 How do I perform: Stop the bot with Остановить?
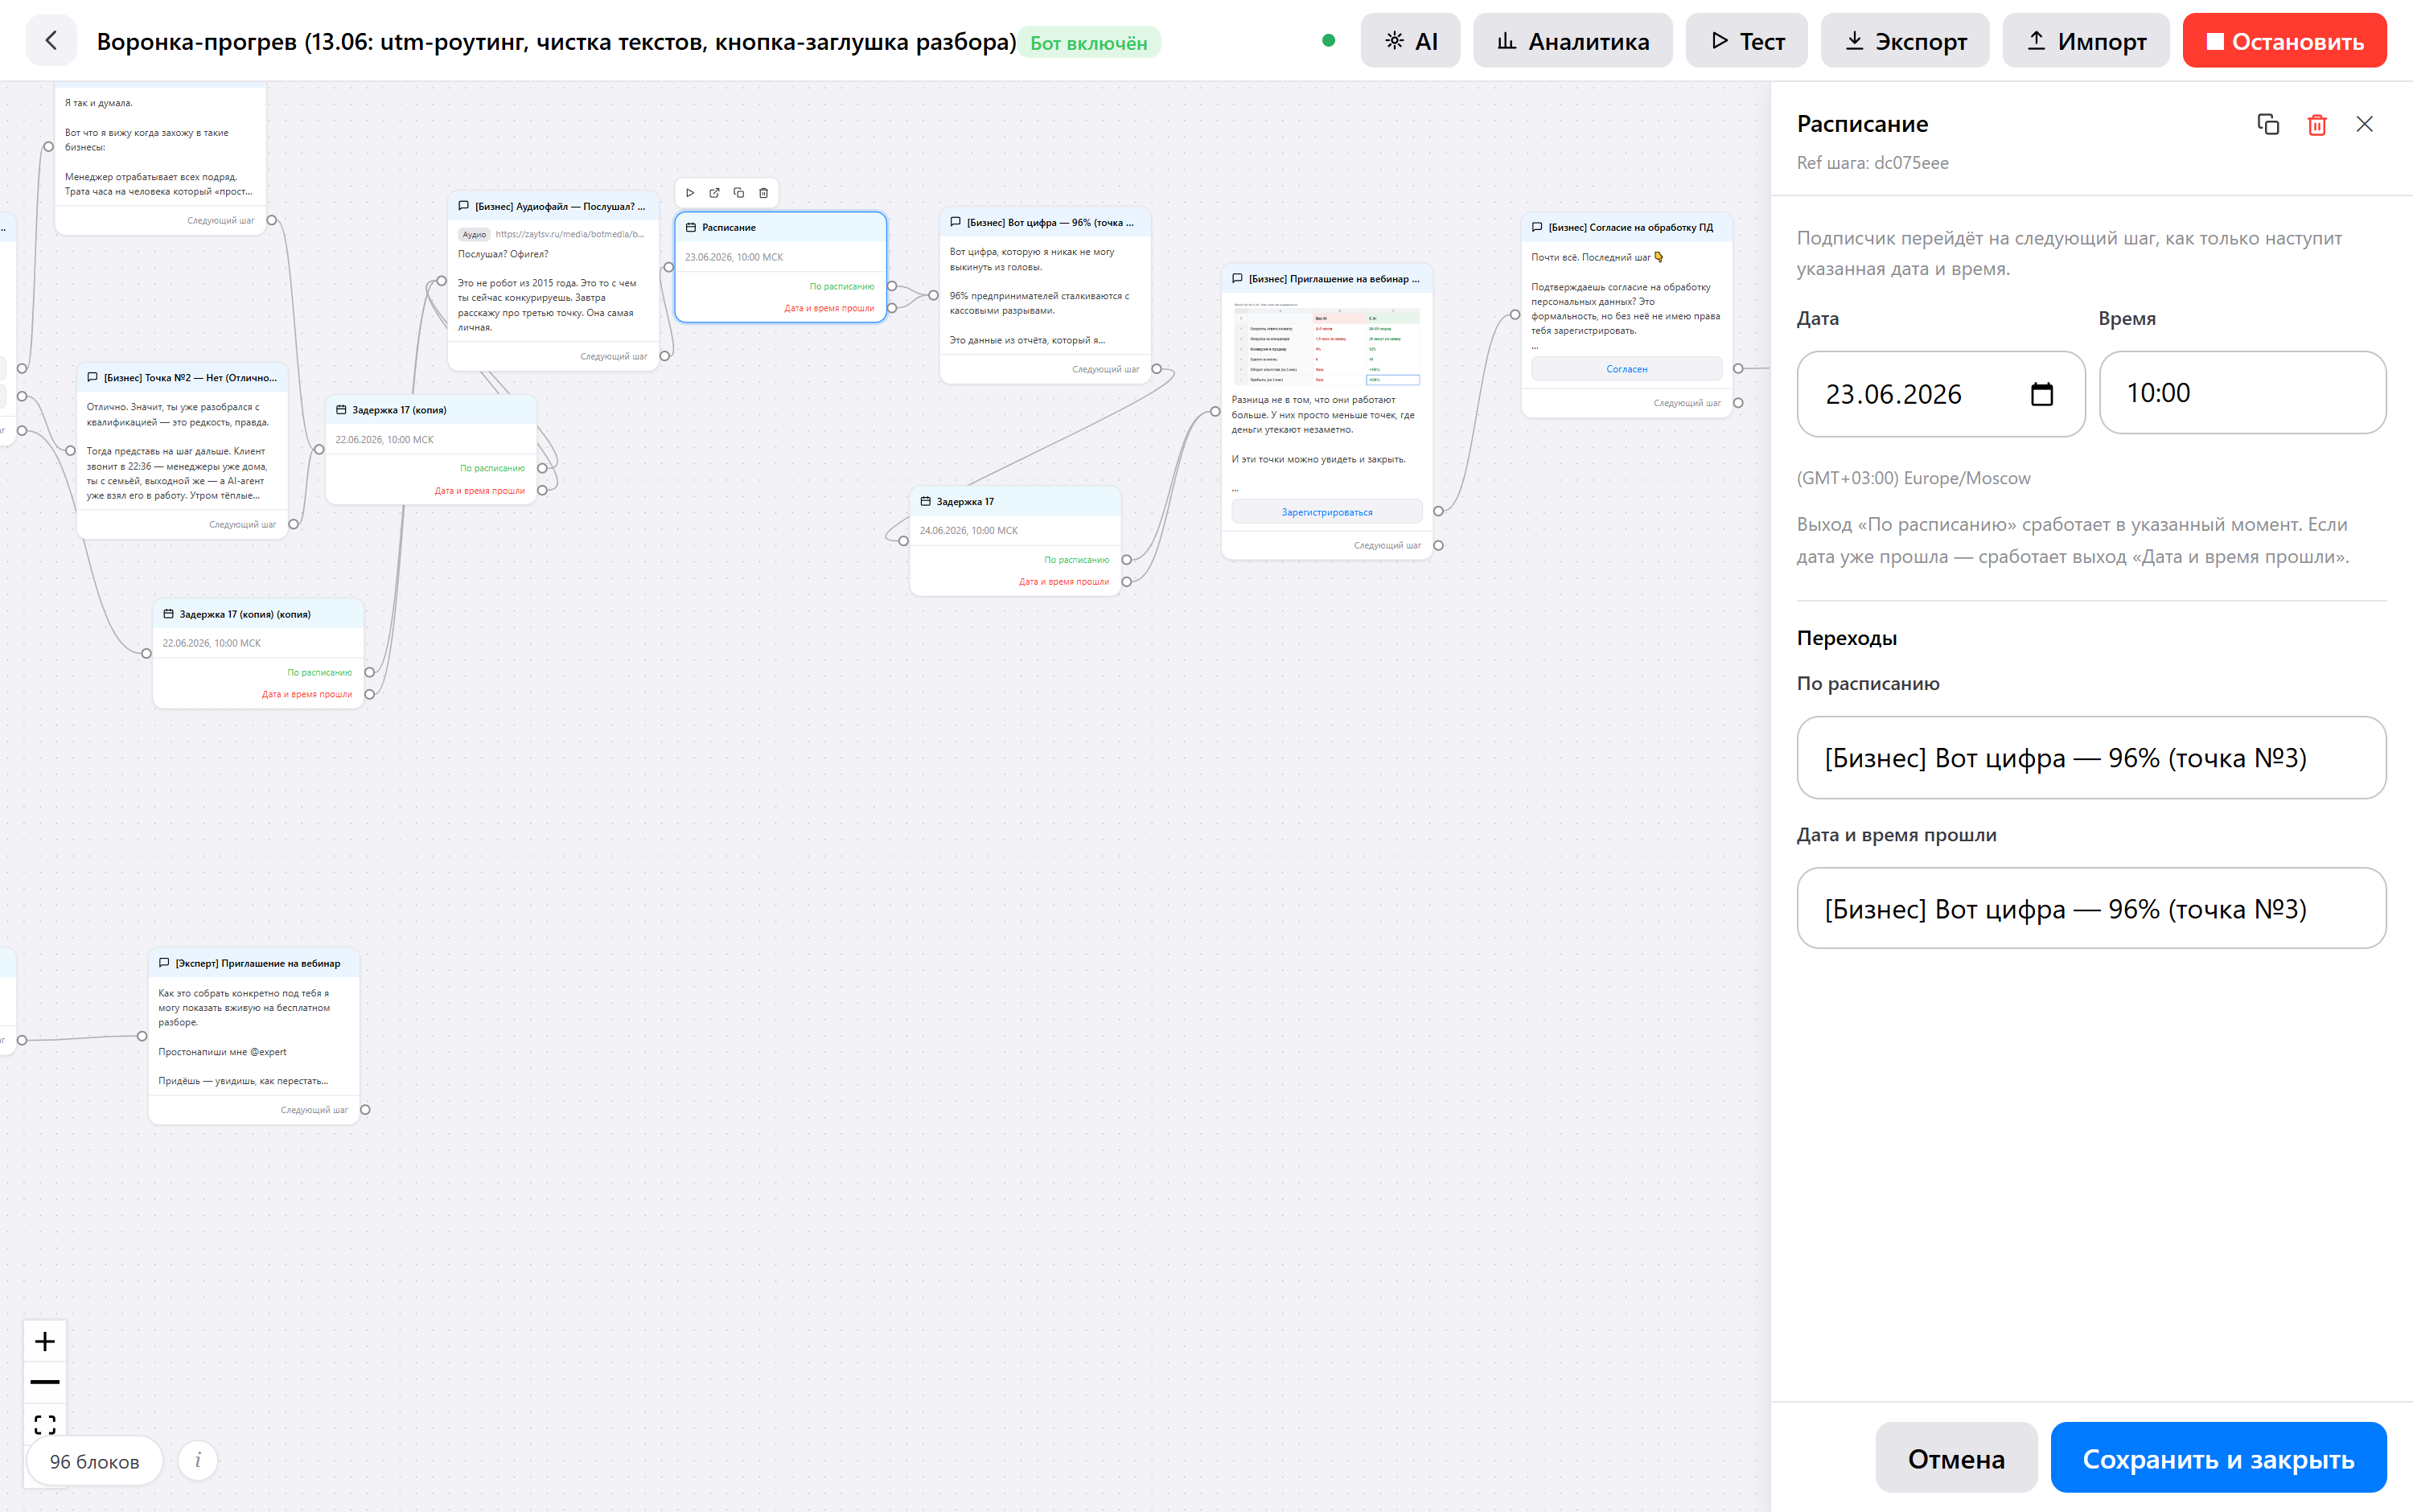pos(2284,41)
